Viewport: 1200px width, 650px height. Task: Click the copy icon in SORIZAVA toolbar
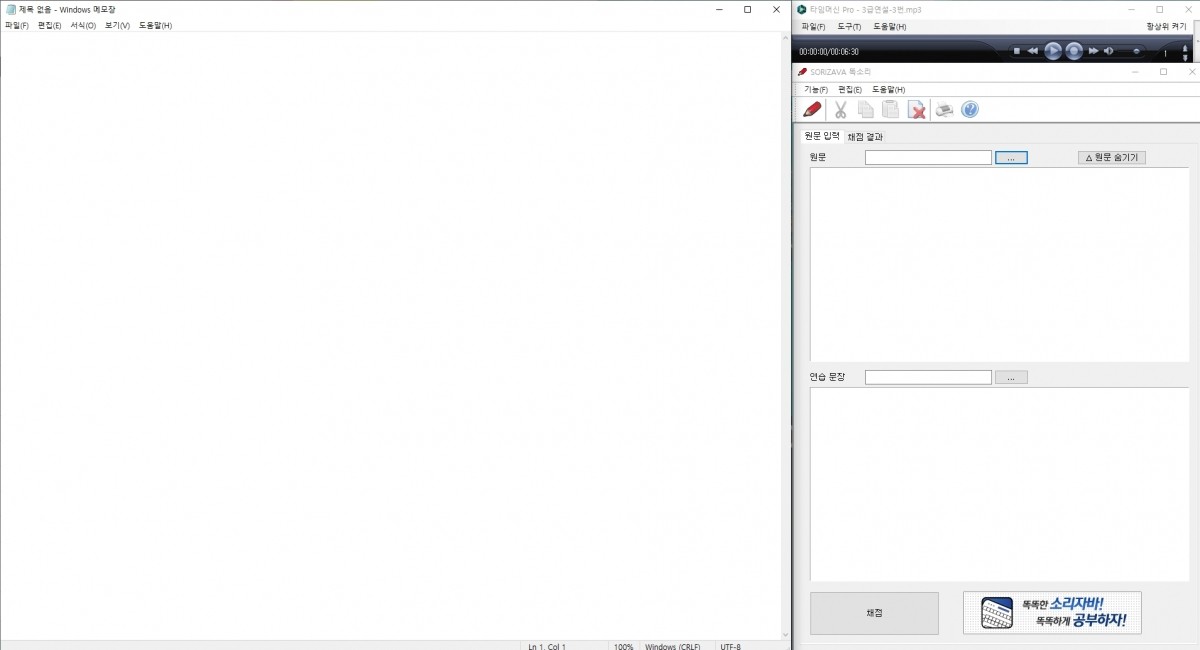point(866,110)
